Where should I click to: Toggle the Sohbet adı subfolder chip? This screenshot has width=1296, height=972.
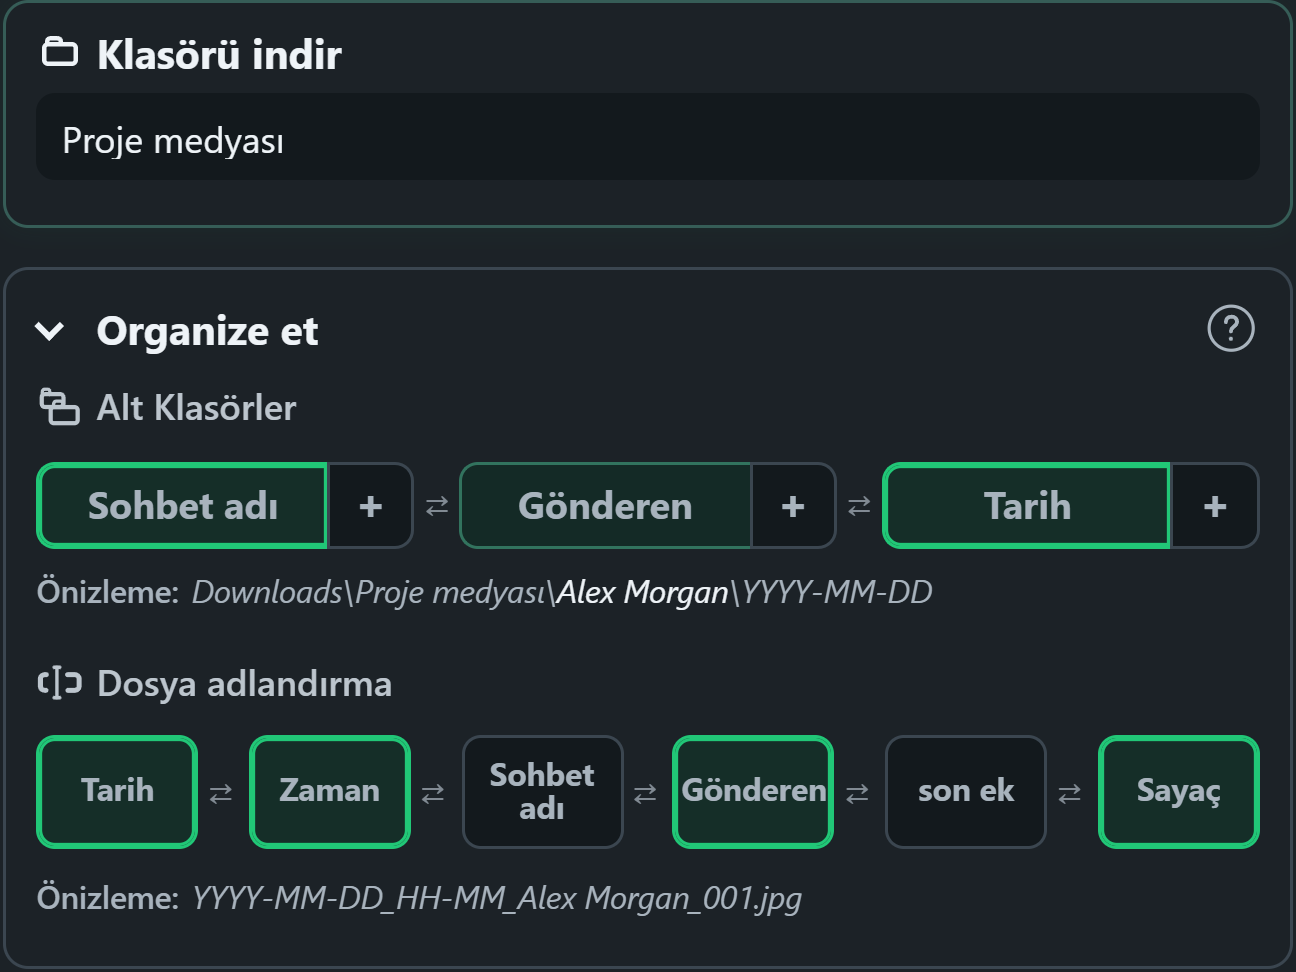pyautogui.click(x=182, y=506)
